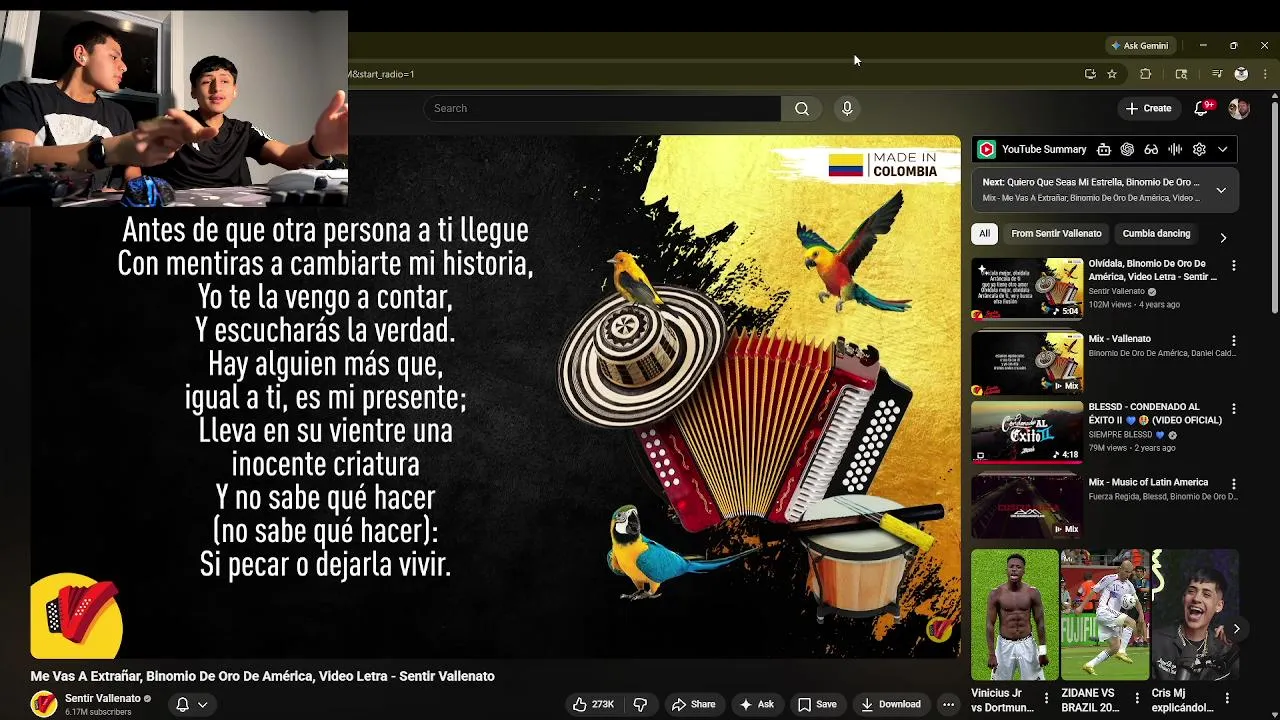The image size is (1280, 720).
Task: Expand the Next up mix playlist
Action: click(1221, 190)
